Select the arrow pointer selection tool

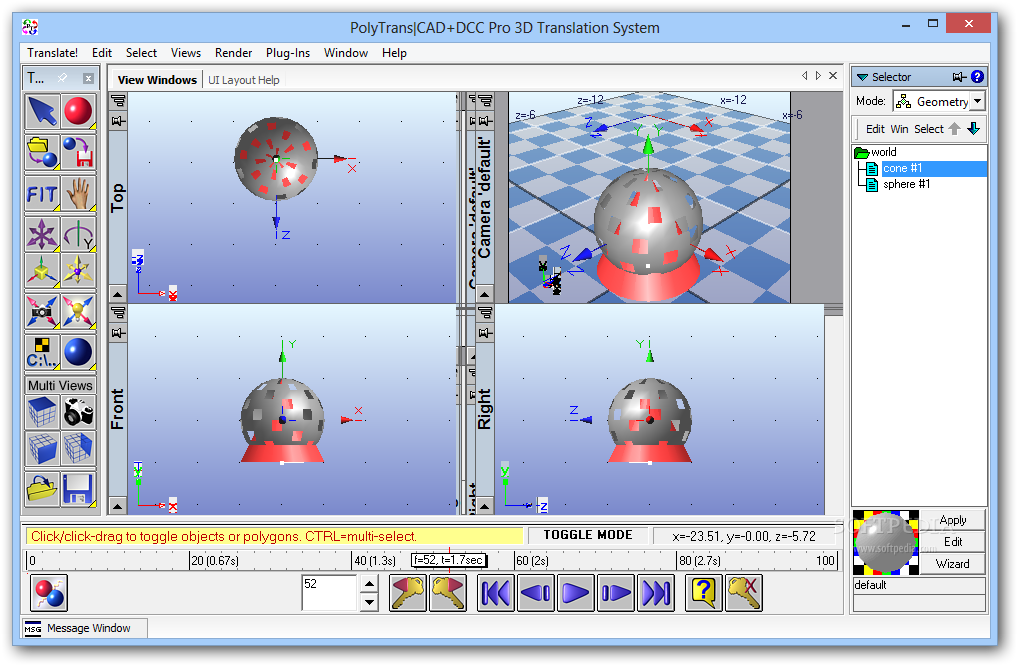pos(42,111)
